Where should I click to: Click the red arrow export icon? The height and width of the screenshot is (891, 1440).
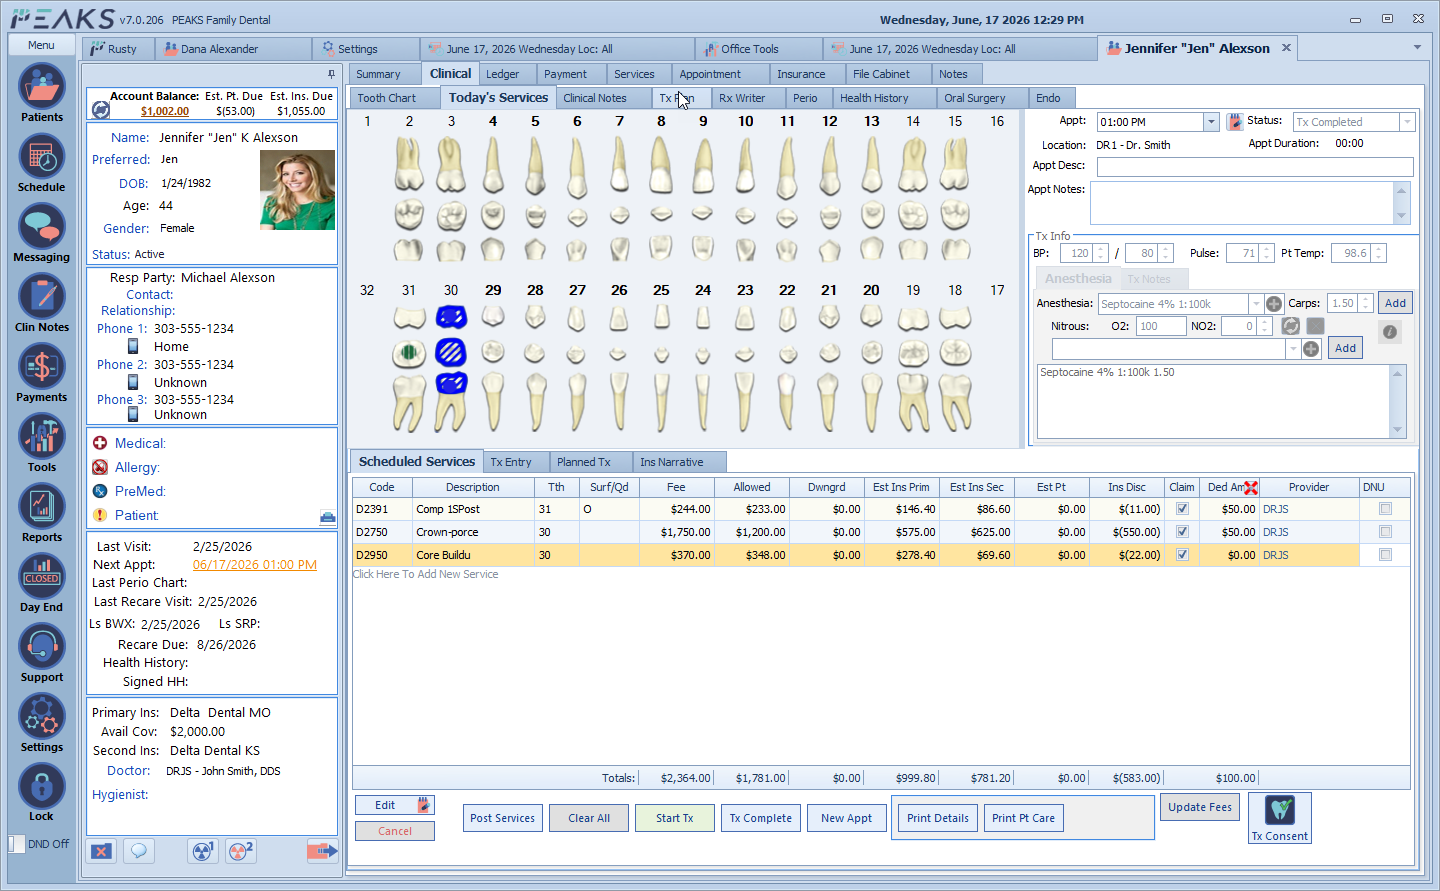(x=322, y=851)
